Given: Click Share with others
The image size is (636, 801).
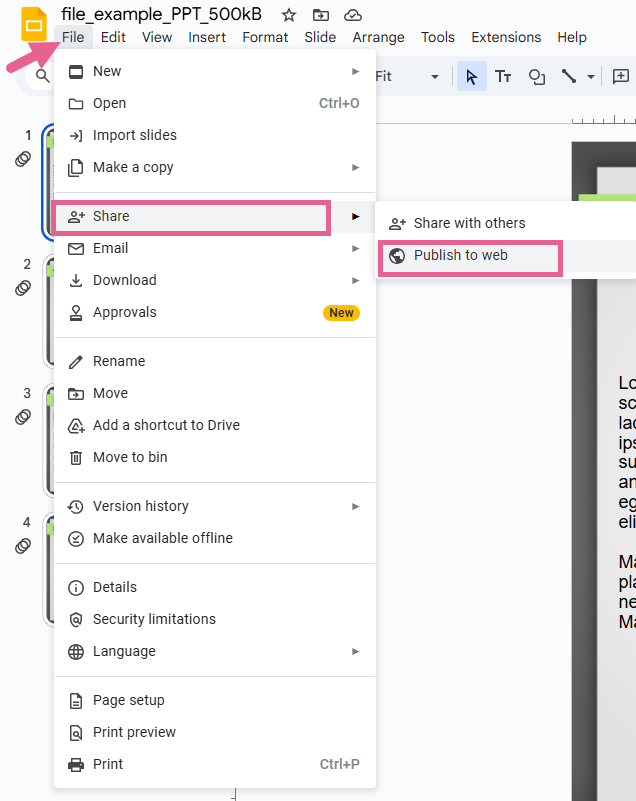Looking at the screenshot, I should coord(469,223).
